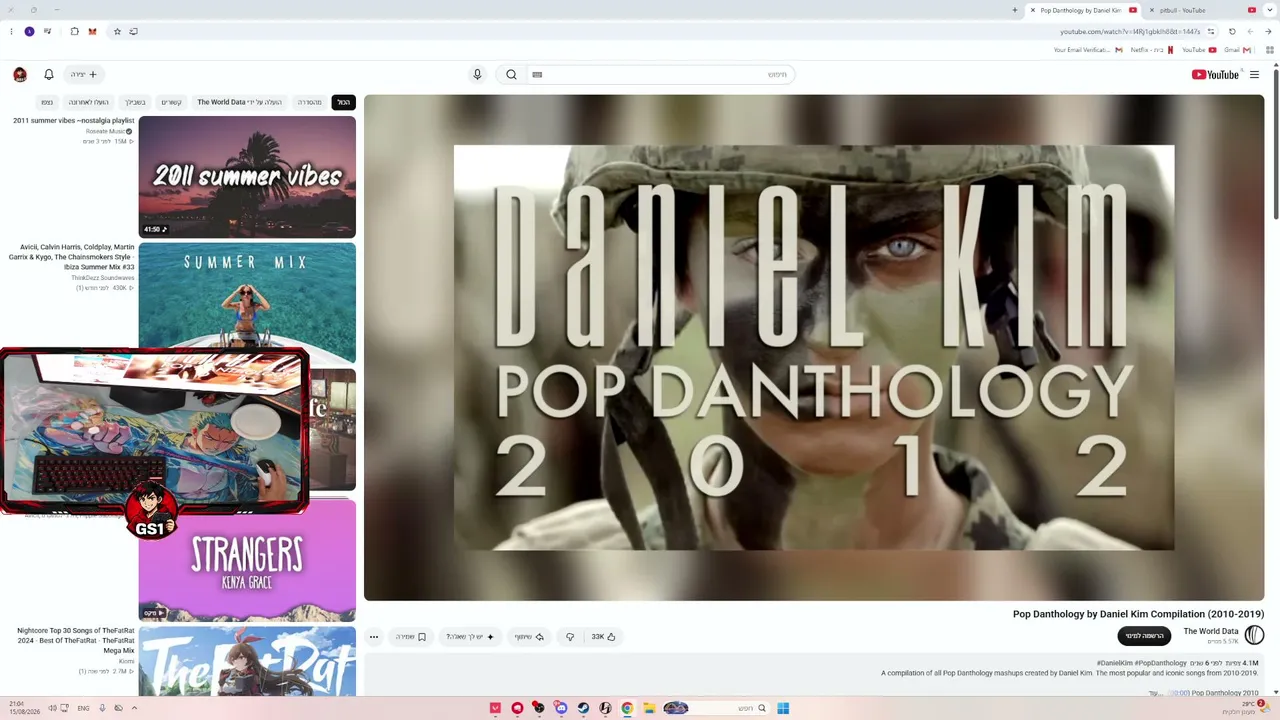Select the 'בשבילך' filter chip
The width and height of the screenshot is (1280, 720).
[136, 102]
